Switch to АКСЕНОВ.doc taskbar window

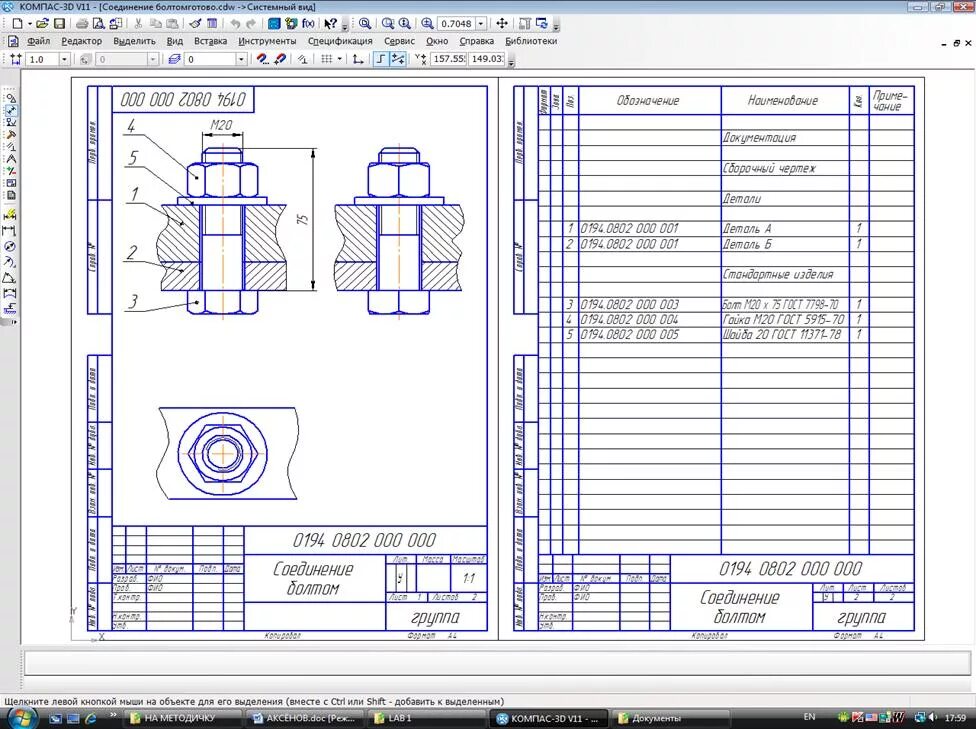(x=303, y=718)
